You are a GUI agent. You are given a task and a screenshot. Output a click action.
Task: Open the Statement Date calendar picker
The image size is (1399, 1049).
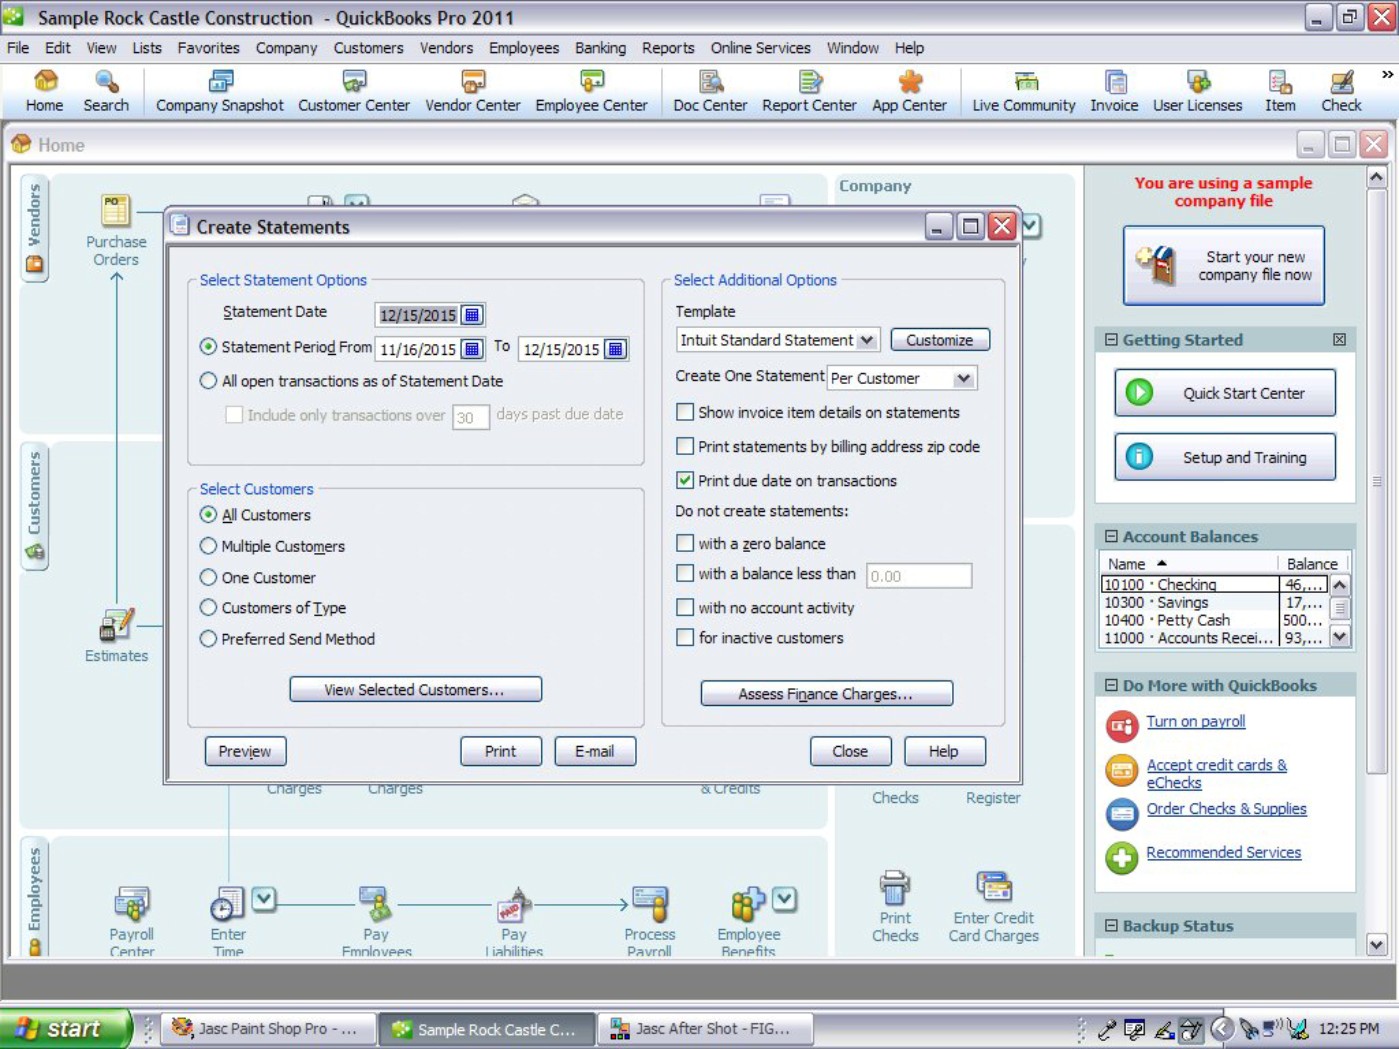[x=472, y=315]
